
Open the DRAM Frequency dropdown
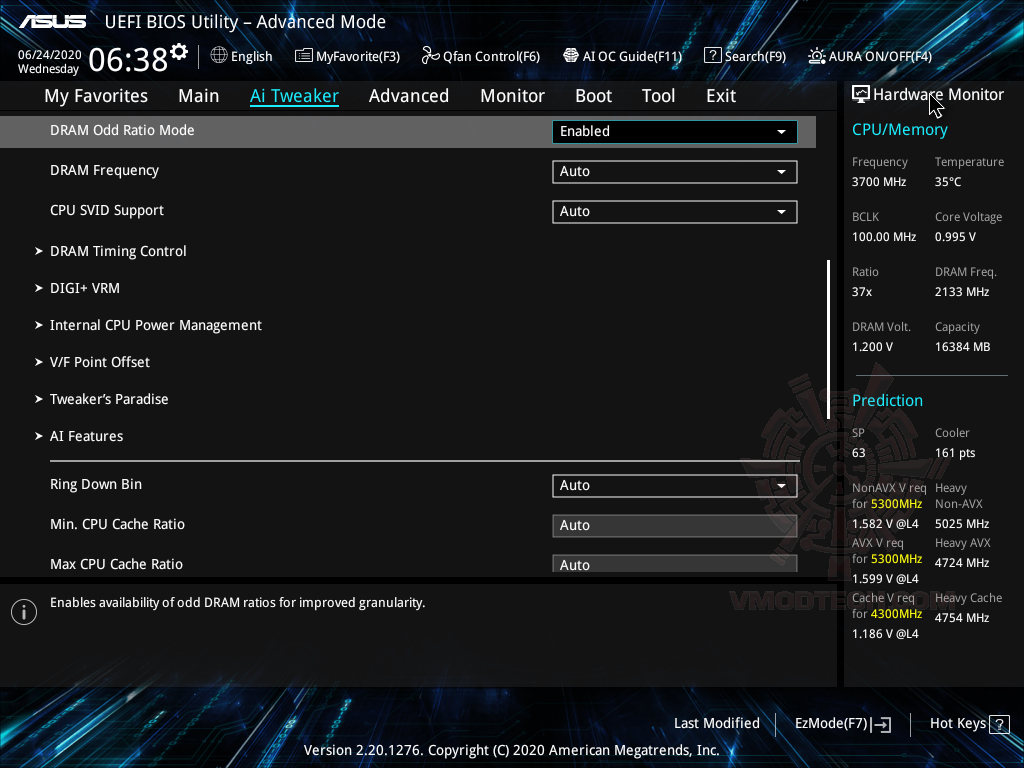point(674,171)
